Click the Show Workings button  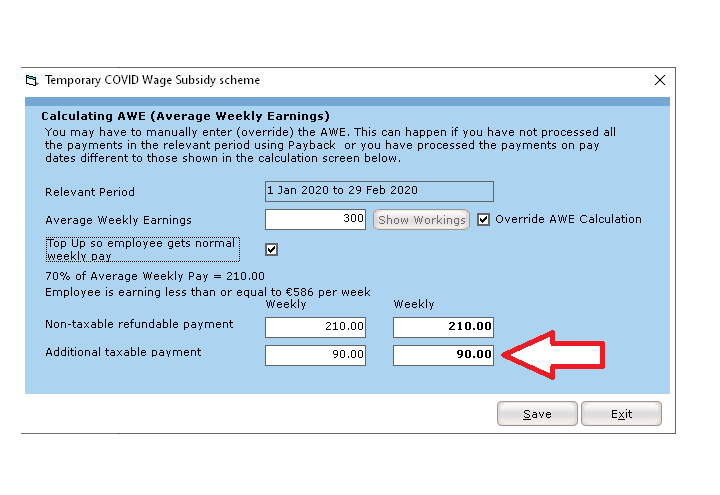pyautogui.click(x=421, y=220)
